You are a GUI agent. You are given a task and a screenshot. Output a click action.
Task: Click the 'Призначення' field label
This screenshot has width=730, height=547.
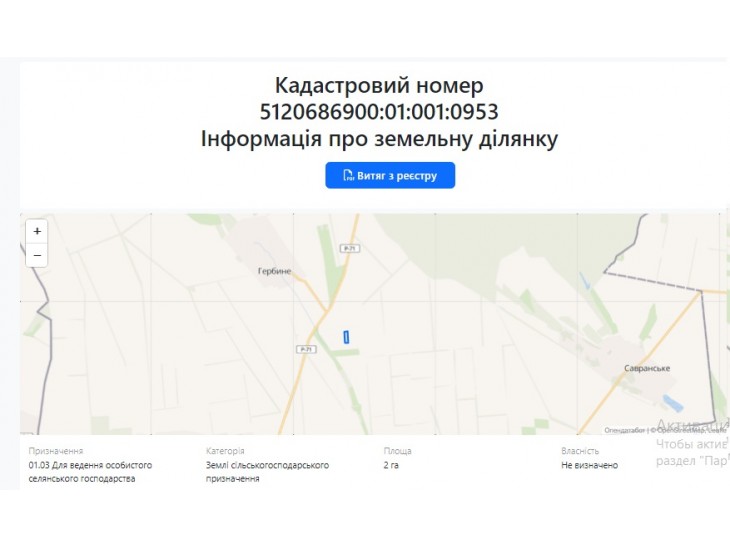point(56,451)
